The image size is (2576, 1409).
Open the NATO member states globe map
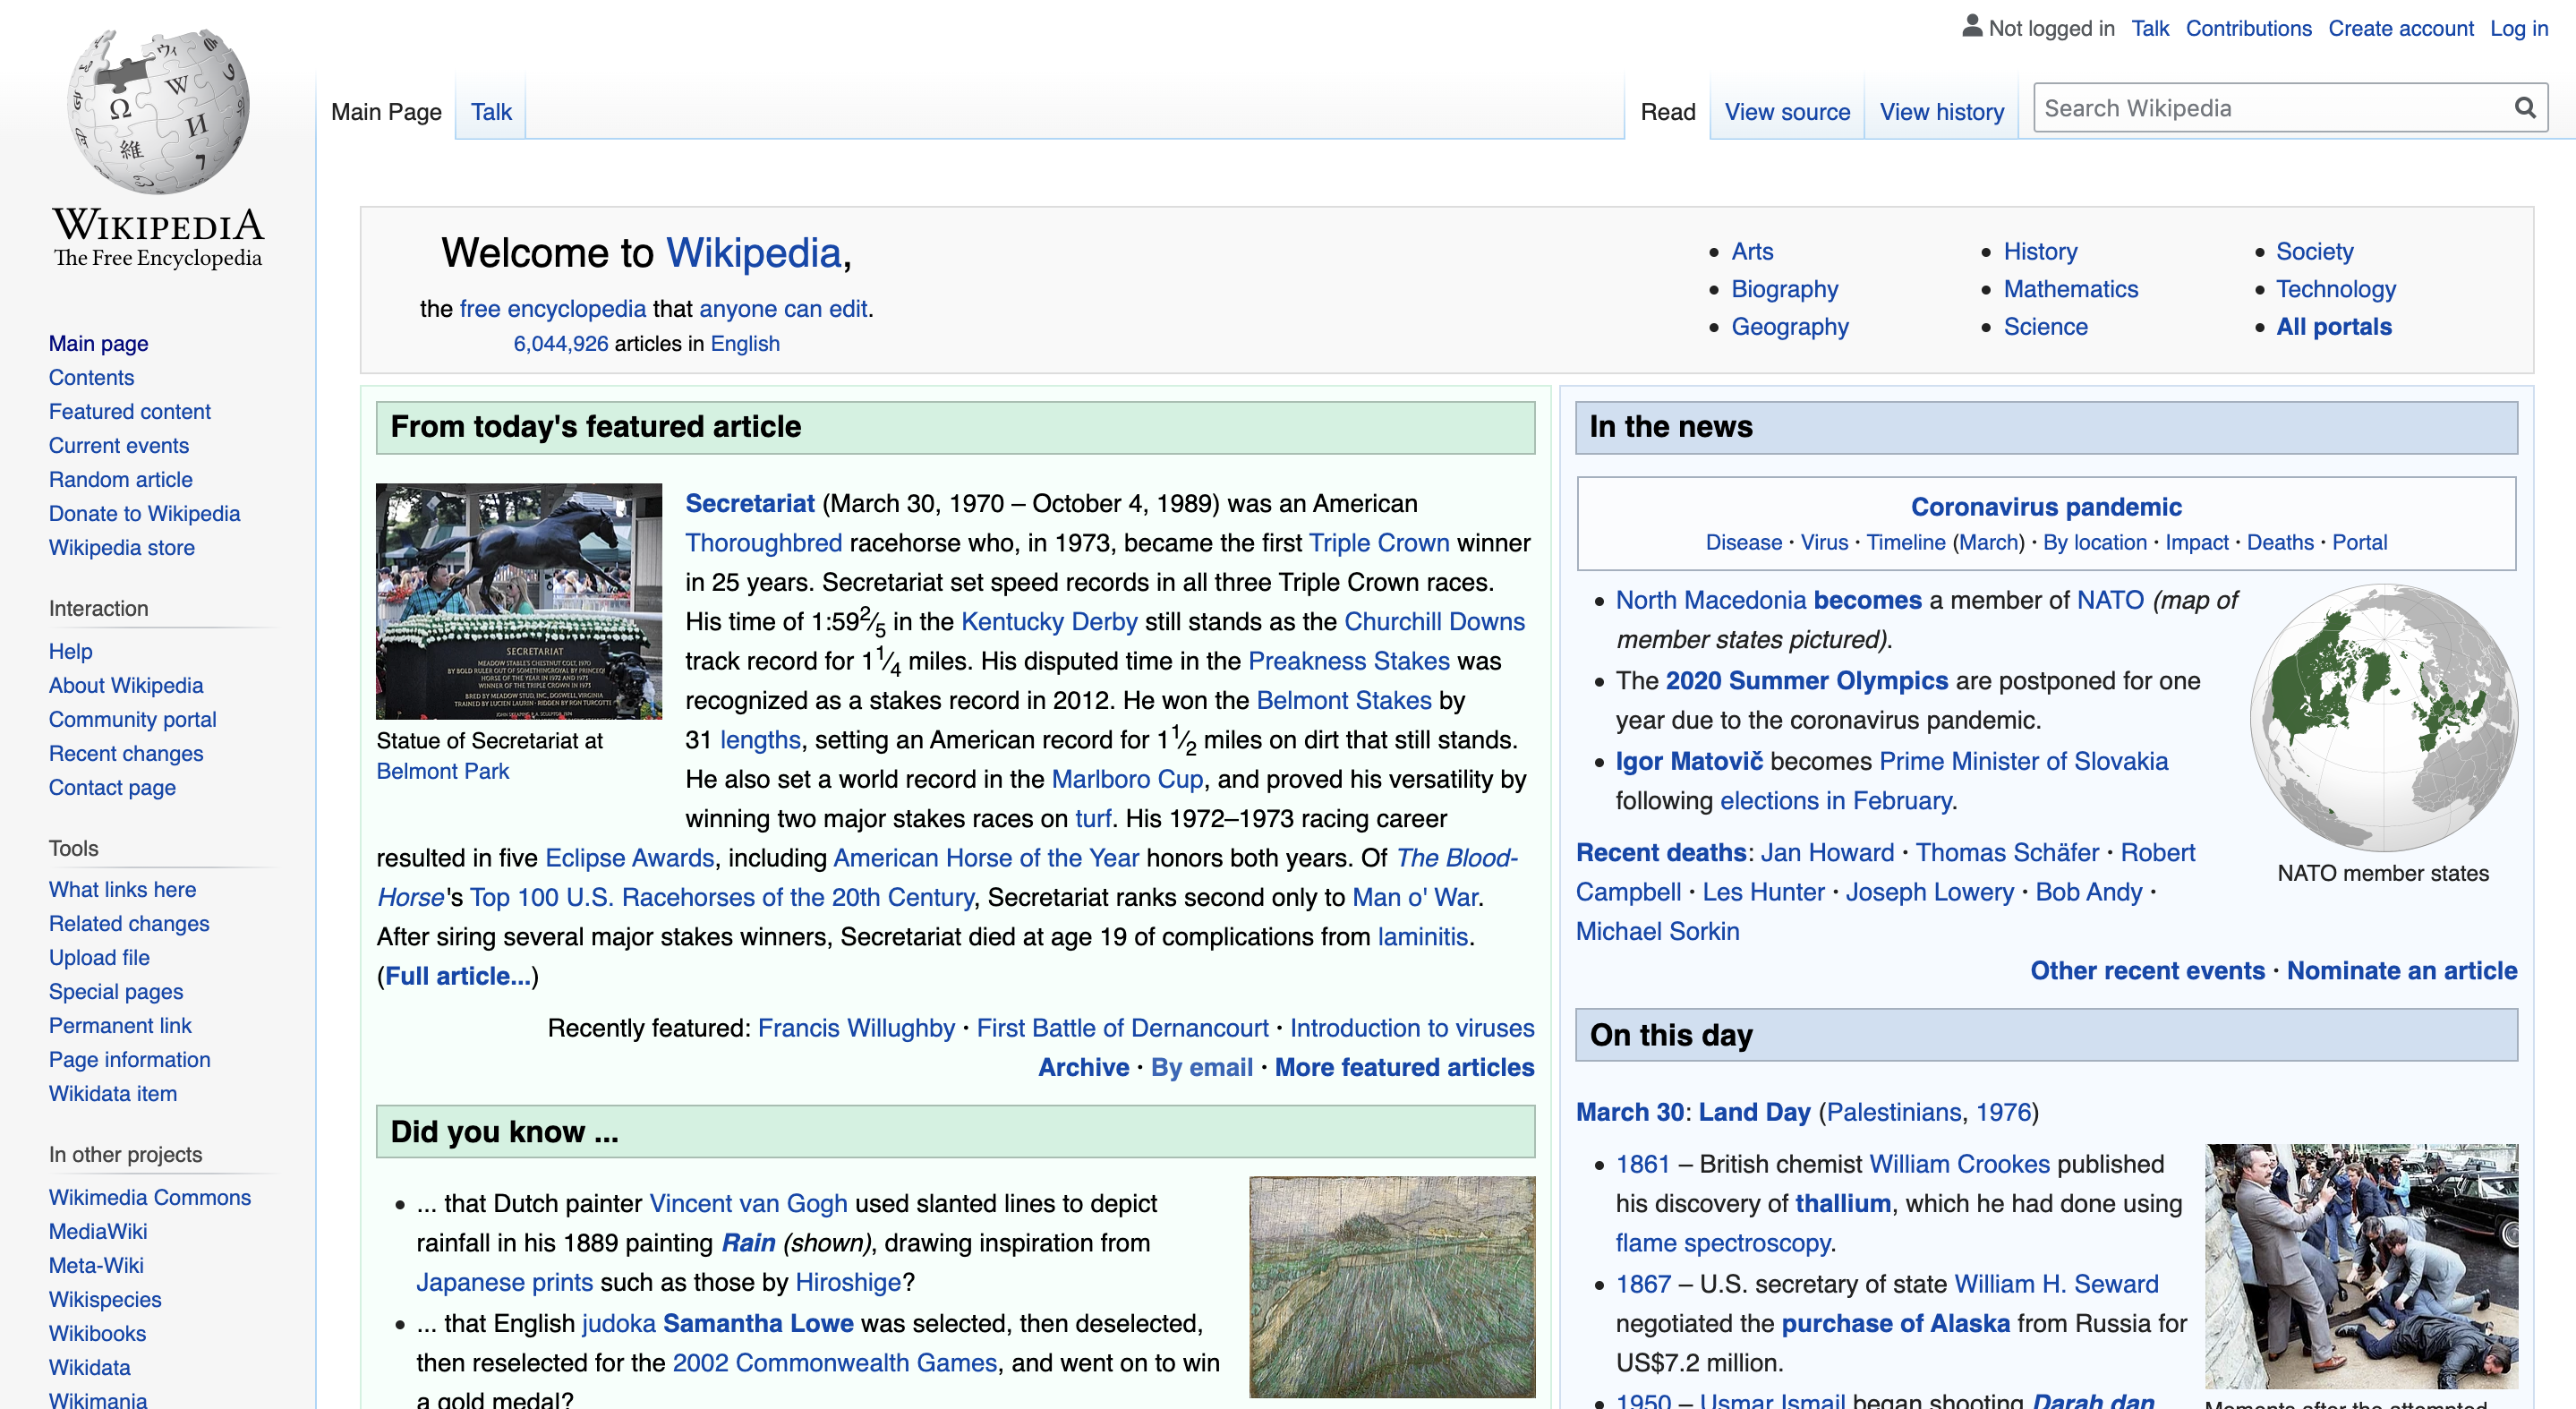point(2383,717)
